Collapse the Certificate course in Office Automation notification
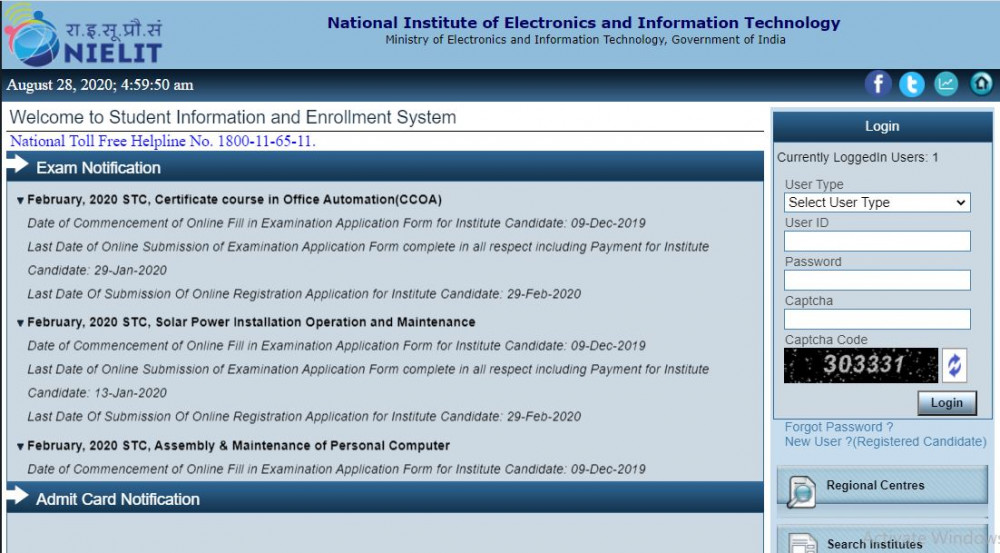The width and height of the screenshot is (1000, 553). 21,200
